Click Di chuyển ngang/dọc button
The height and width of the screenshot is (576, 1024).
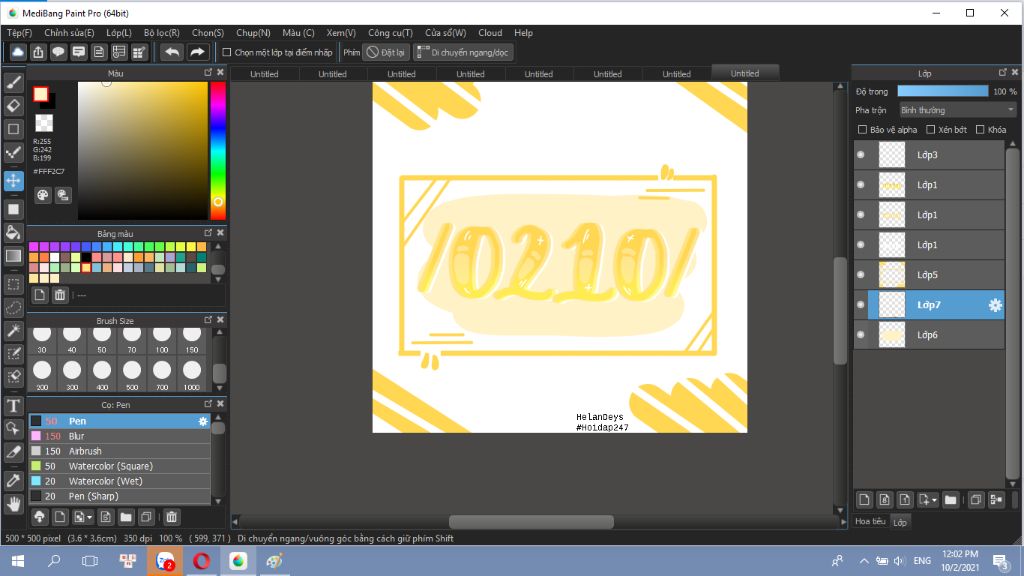tap(462, 52)
